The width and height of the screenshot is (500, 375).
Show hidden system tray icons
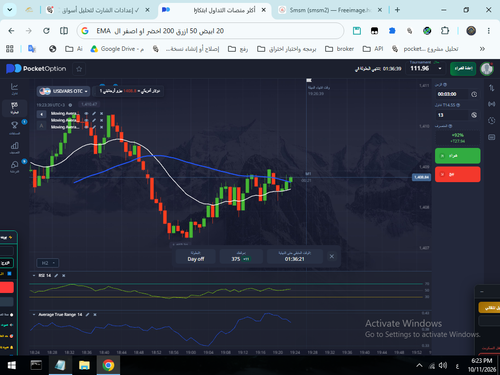[x=419, y=365]
